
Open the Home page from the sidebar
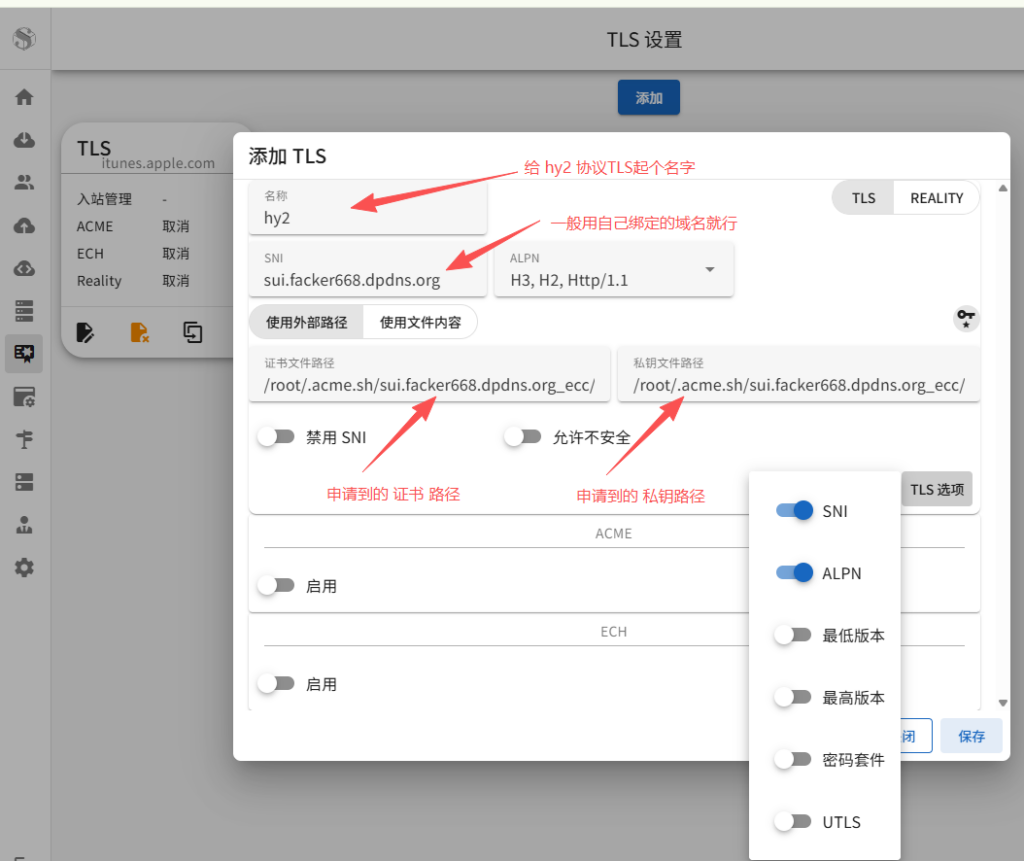click(24, 97)
